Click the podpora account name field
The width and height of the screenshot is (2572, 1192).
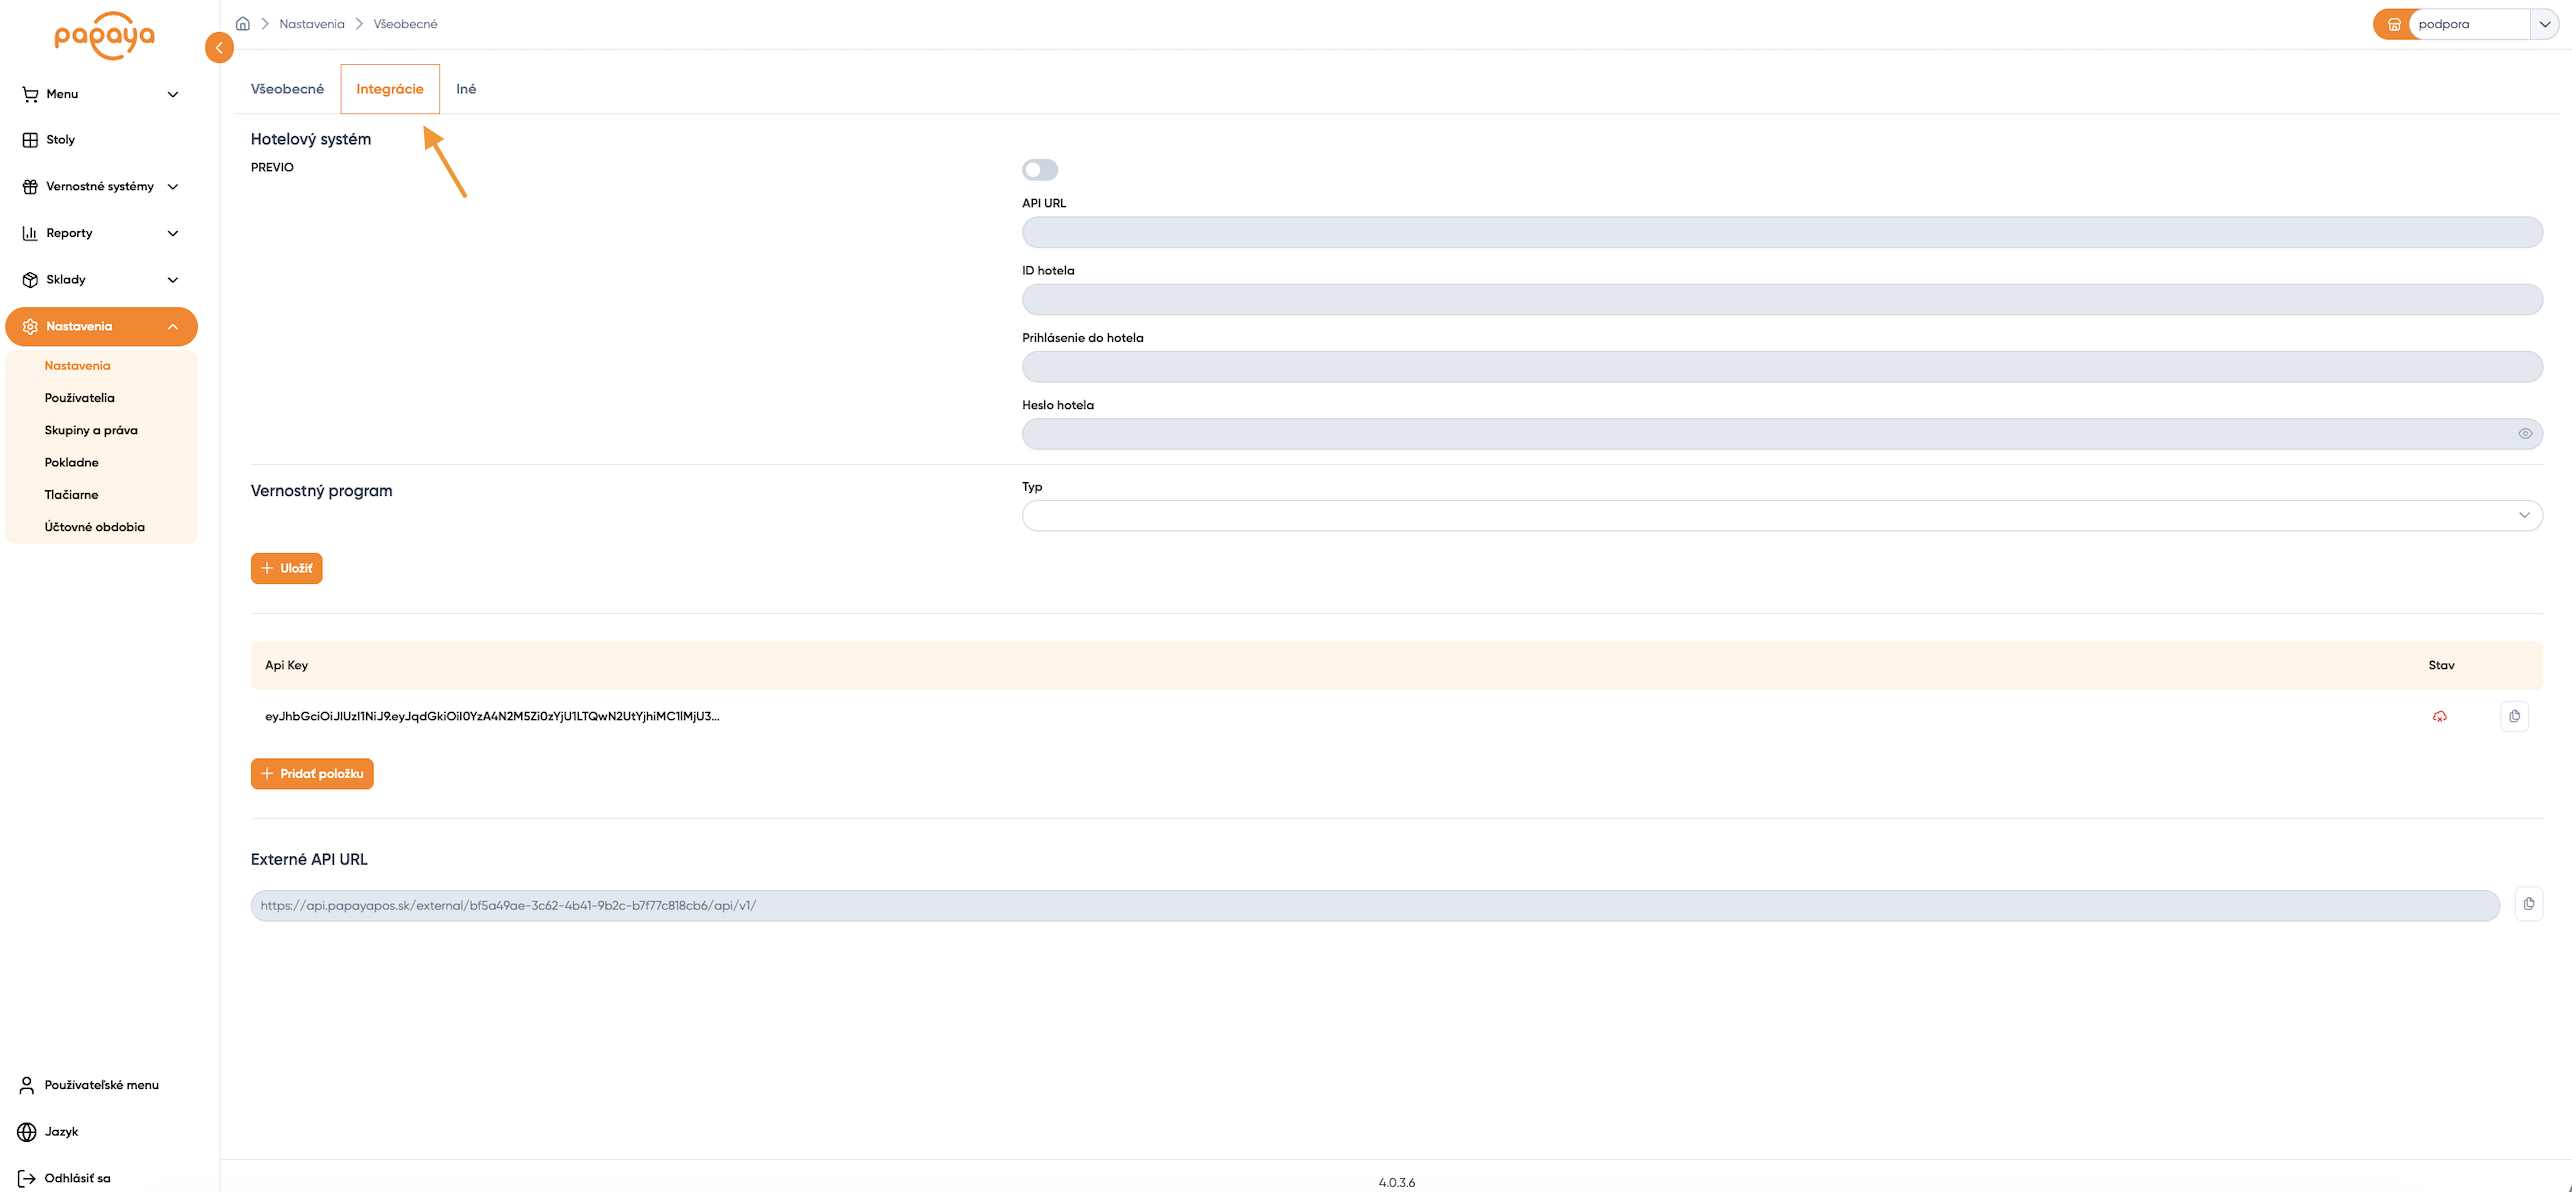[2470, 24]
